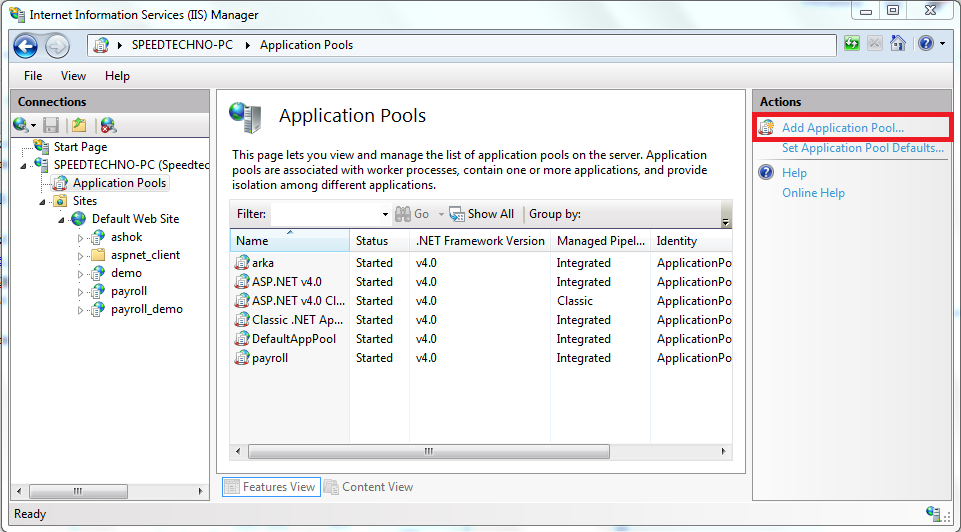The image size is (961, 532).
Task: Click the status bar network icon
Action: (935, 514)
